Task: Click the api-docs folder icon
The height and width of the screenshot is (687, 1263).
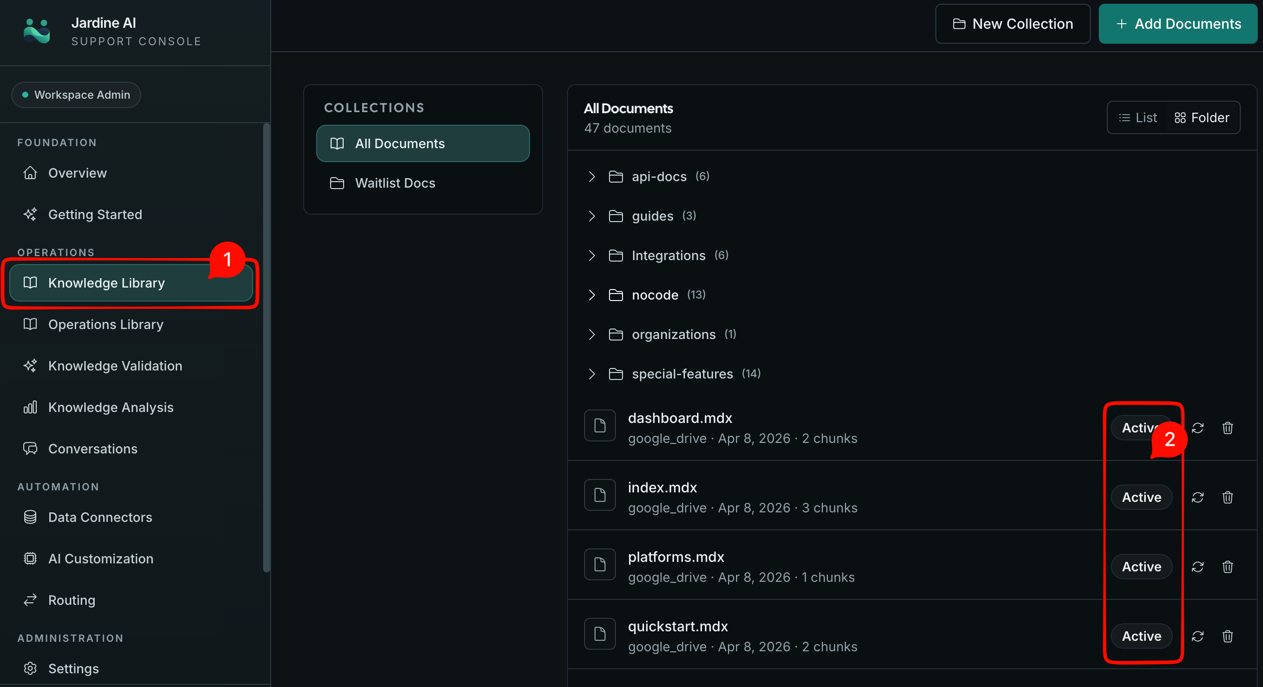Action: click(x=616, y=177)
